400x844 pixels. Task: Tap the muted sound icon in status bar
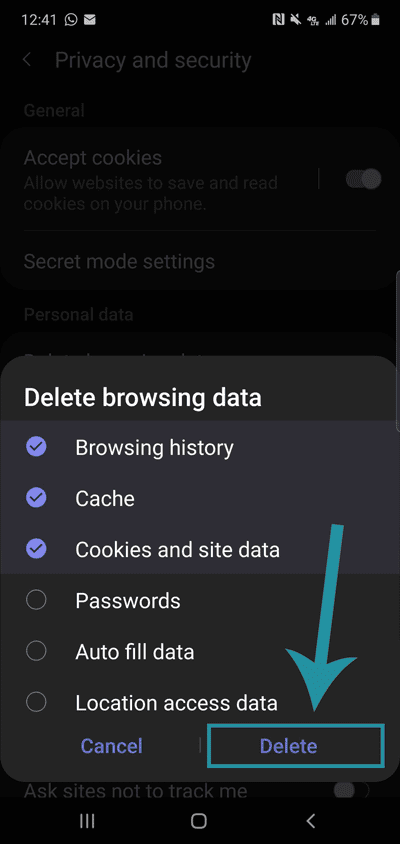[x=295, y=20]
